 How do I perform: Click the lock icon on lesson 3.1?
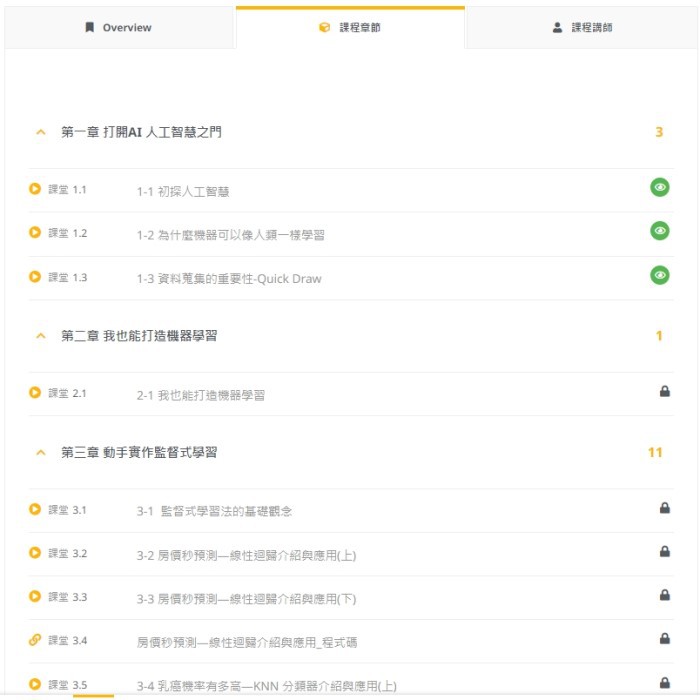(x=664, y=508)
